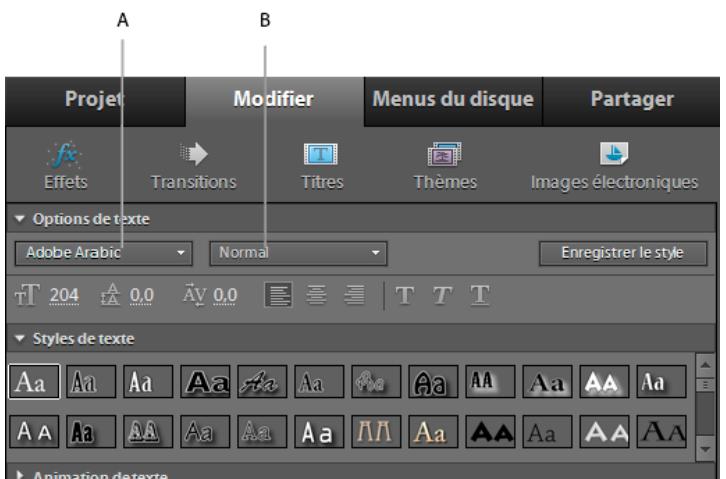
Task: Select the heavy solid black AA style
Action: [x=490, y=432]
